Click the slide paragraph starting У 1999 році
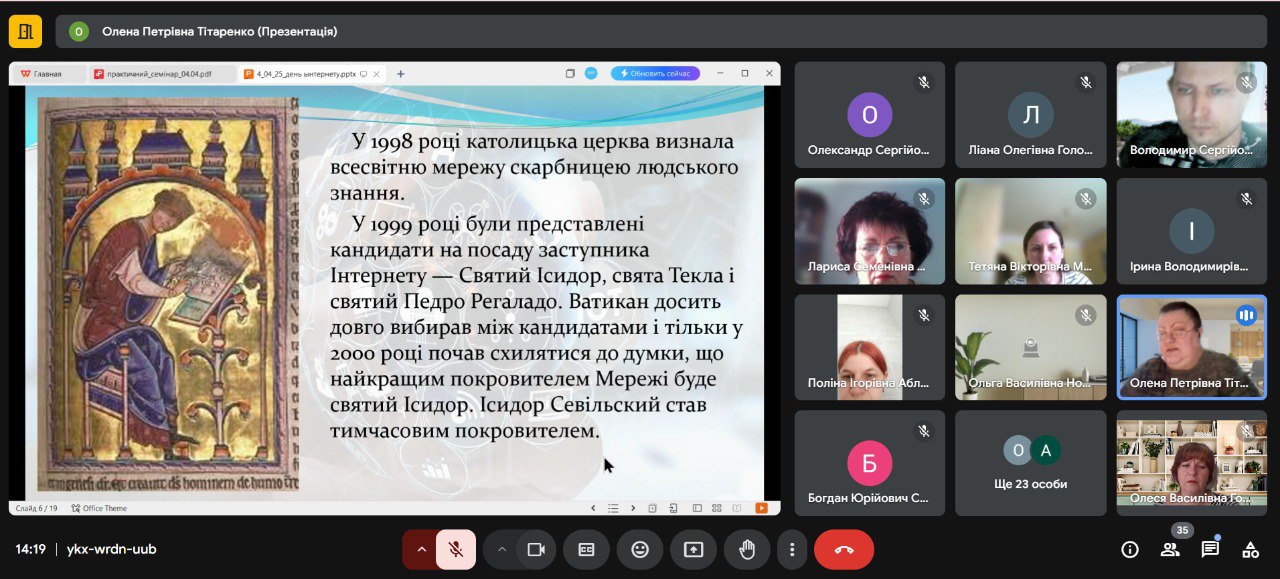This screenshot has width=1280, height=579. (x=536, y=327)
